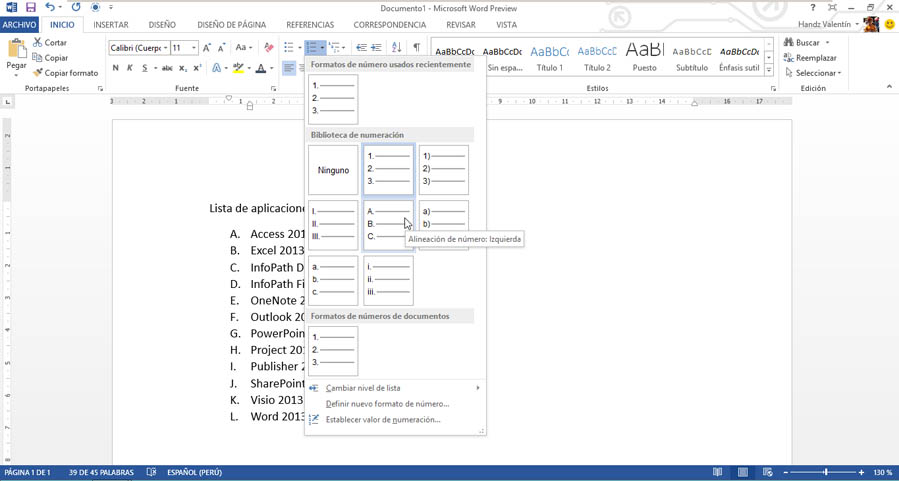Toggle bold (N) formatting
Image resolution: width=899 pixels, height=481 pixels.
click(x=116, y=68)
